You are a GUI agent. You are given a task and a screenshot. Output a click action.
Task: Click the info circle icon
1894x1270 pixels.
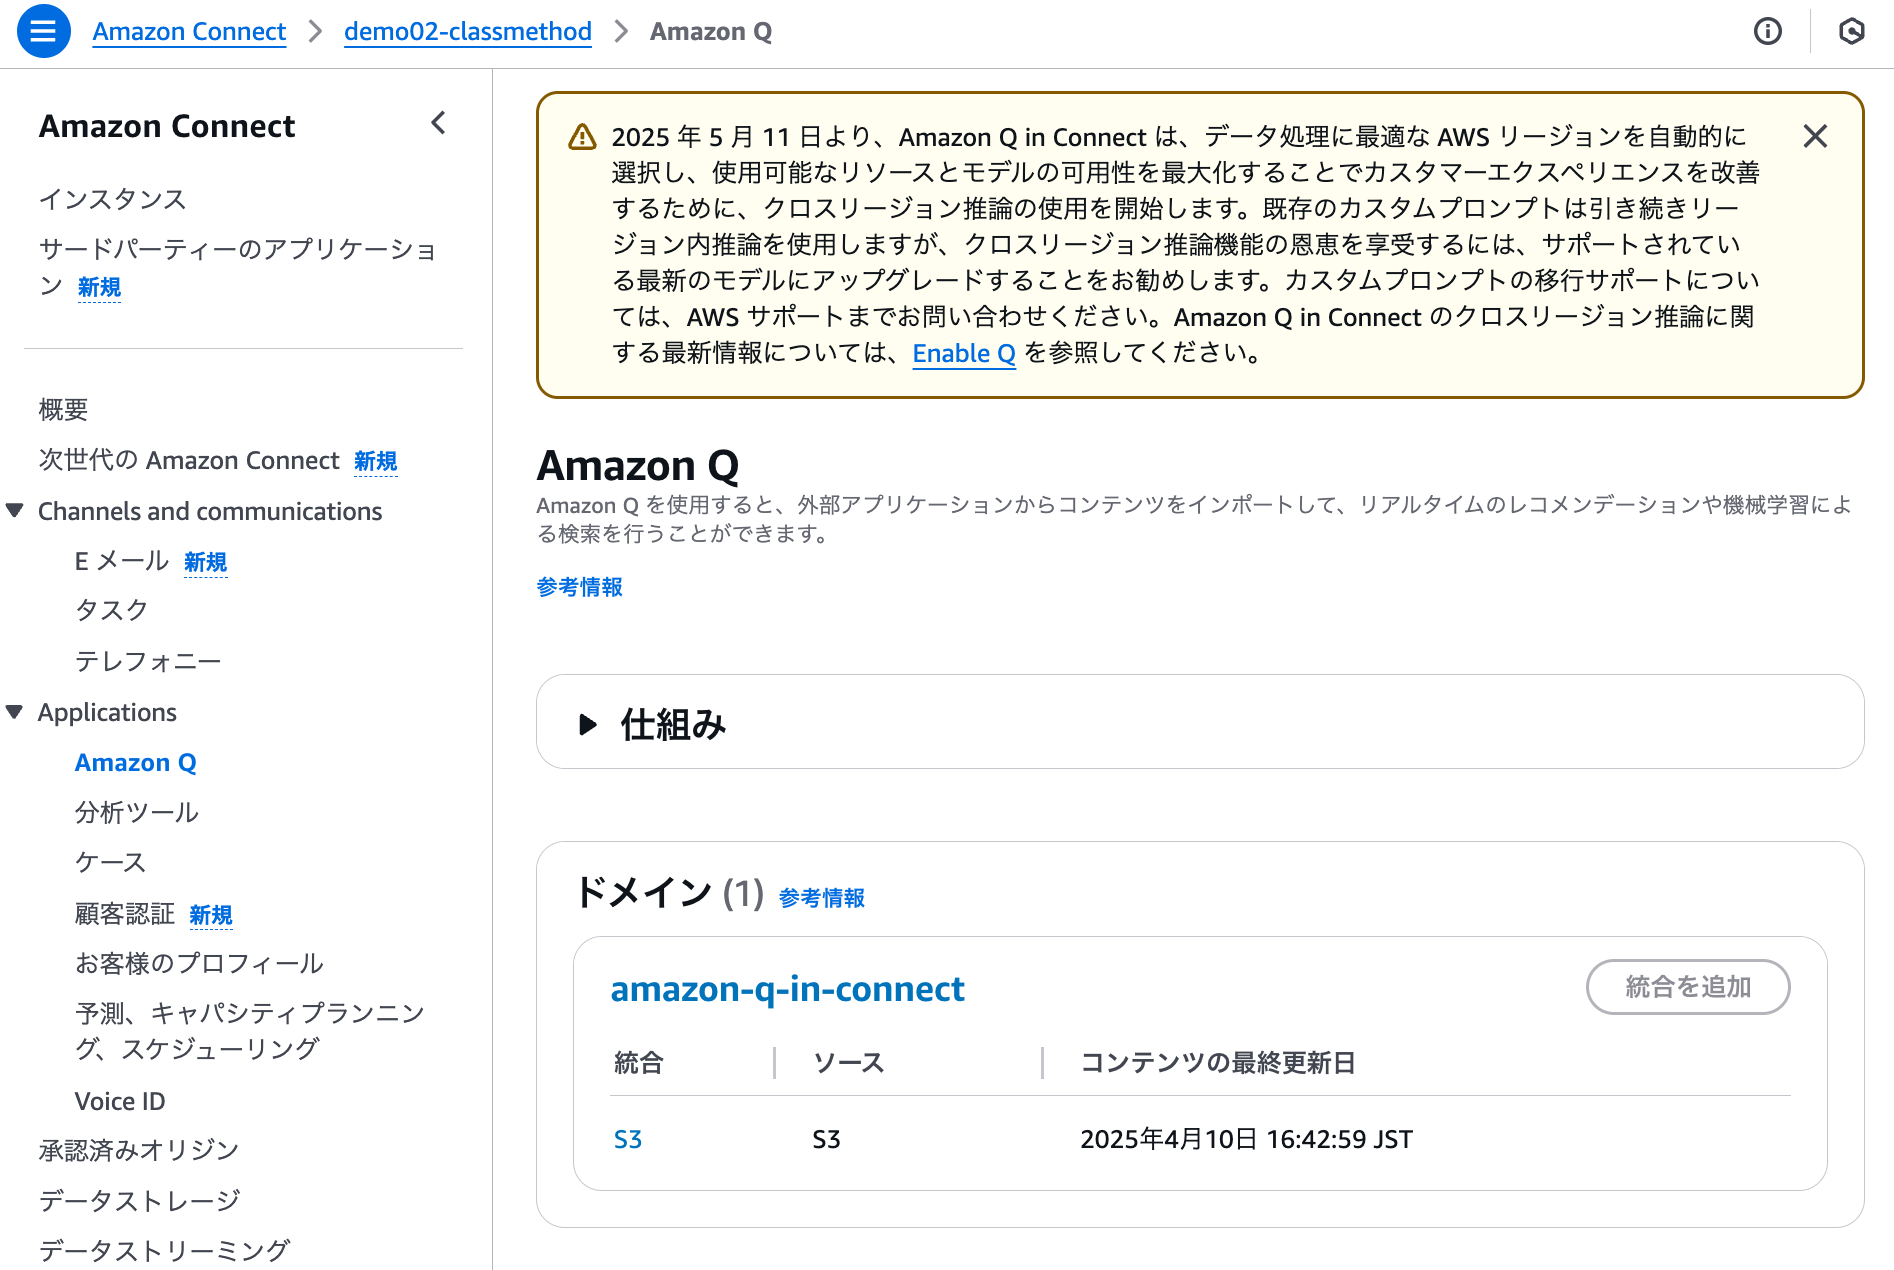pos(1768,32)
